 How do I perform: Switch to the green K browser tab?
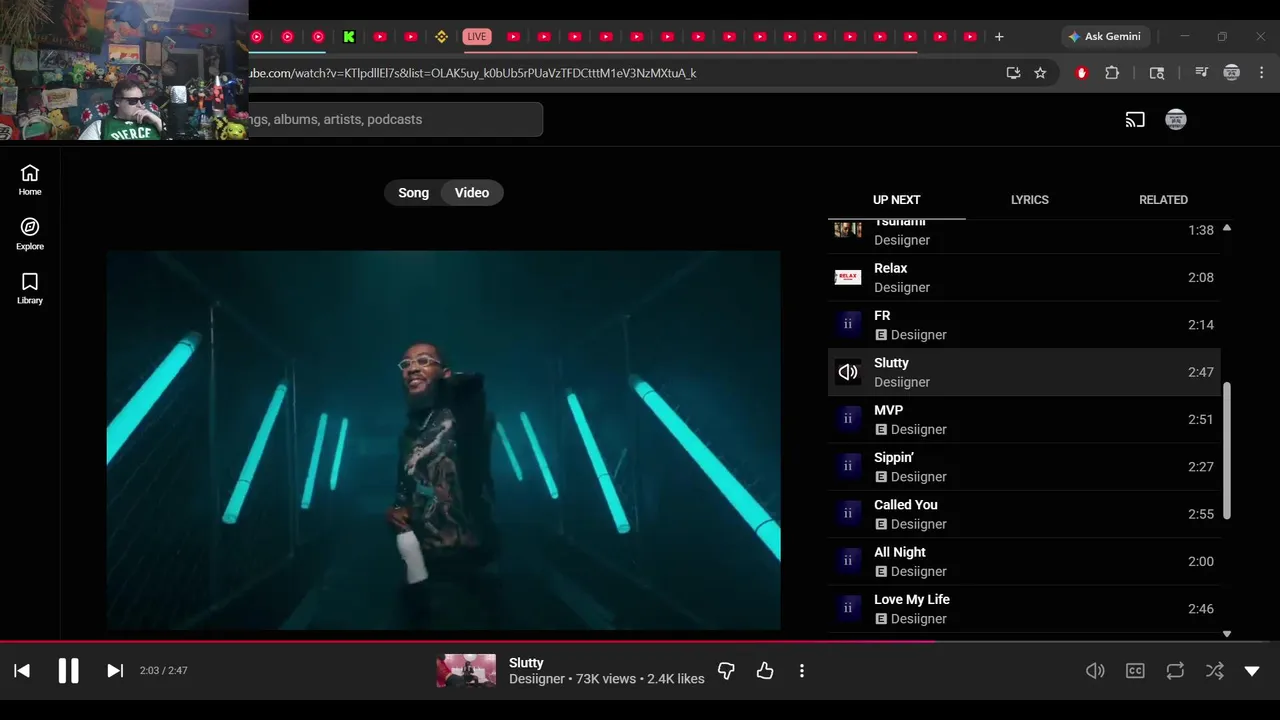click(x=349, y=37)
